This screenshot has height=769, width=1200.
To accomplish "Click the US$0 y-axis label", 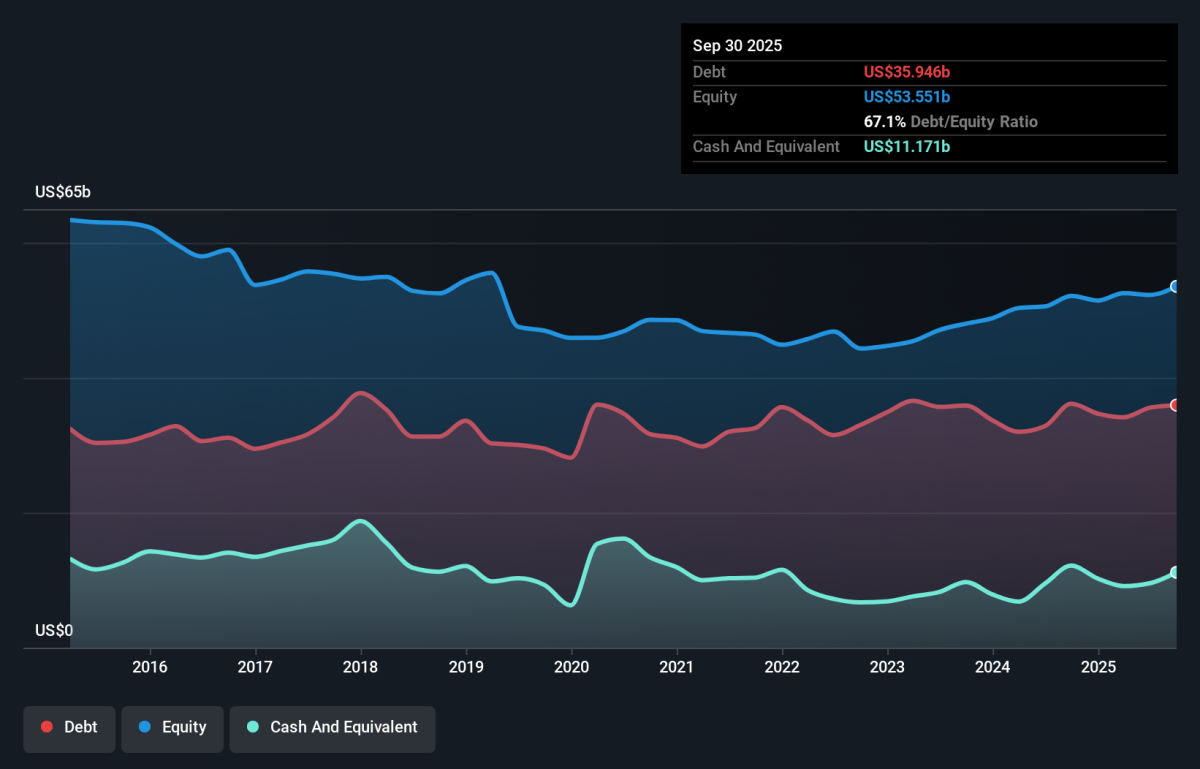I will coord(54,631).
